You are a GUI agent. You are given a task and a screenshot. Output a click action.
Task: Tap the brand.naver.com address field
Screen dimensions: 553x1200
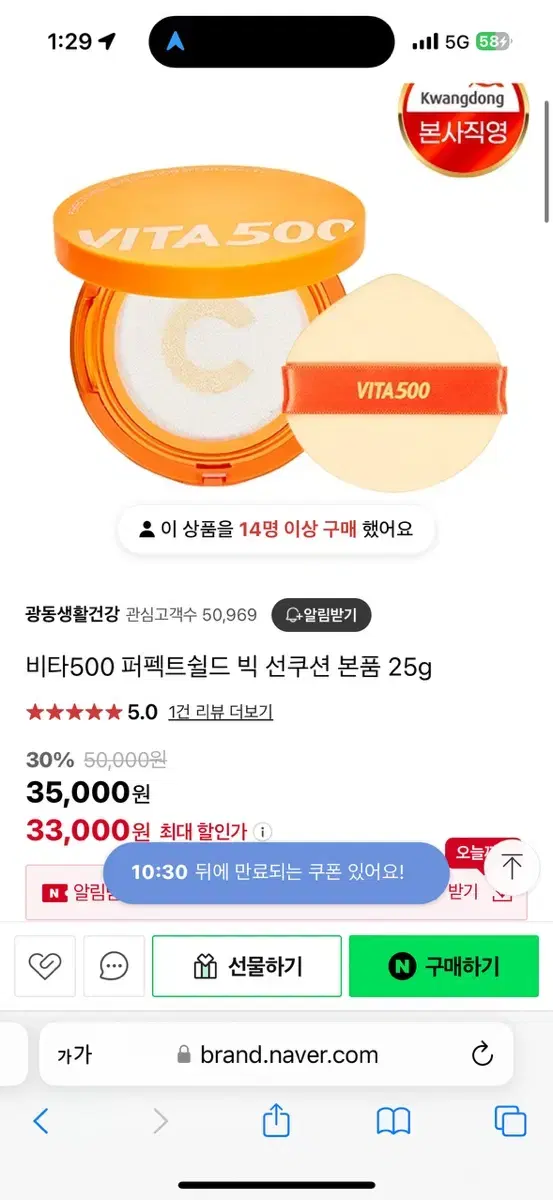click(276, 1054)
